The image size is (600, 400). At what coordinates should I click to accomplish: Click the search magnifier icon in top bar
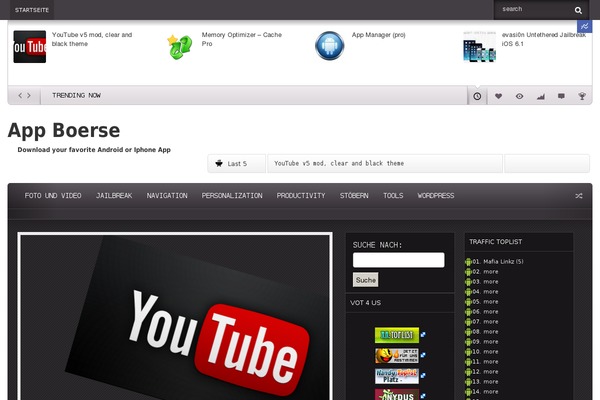click(578, 10)
